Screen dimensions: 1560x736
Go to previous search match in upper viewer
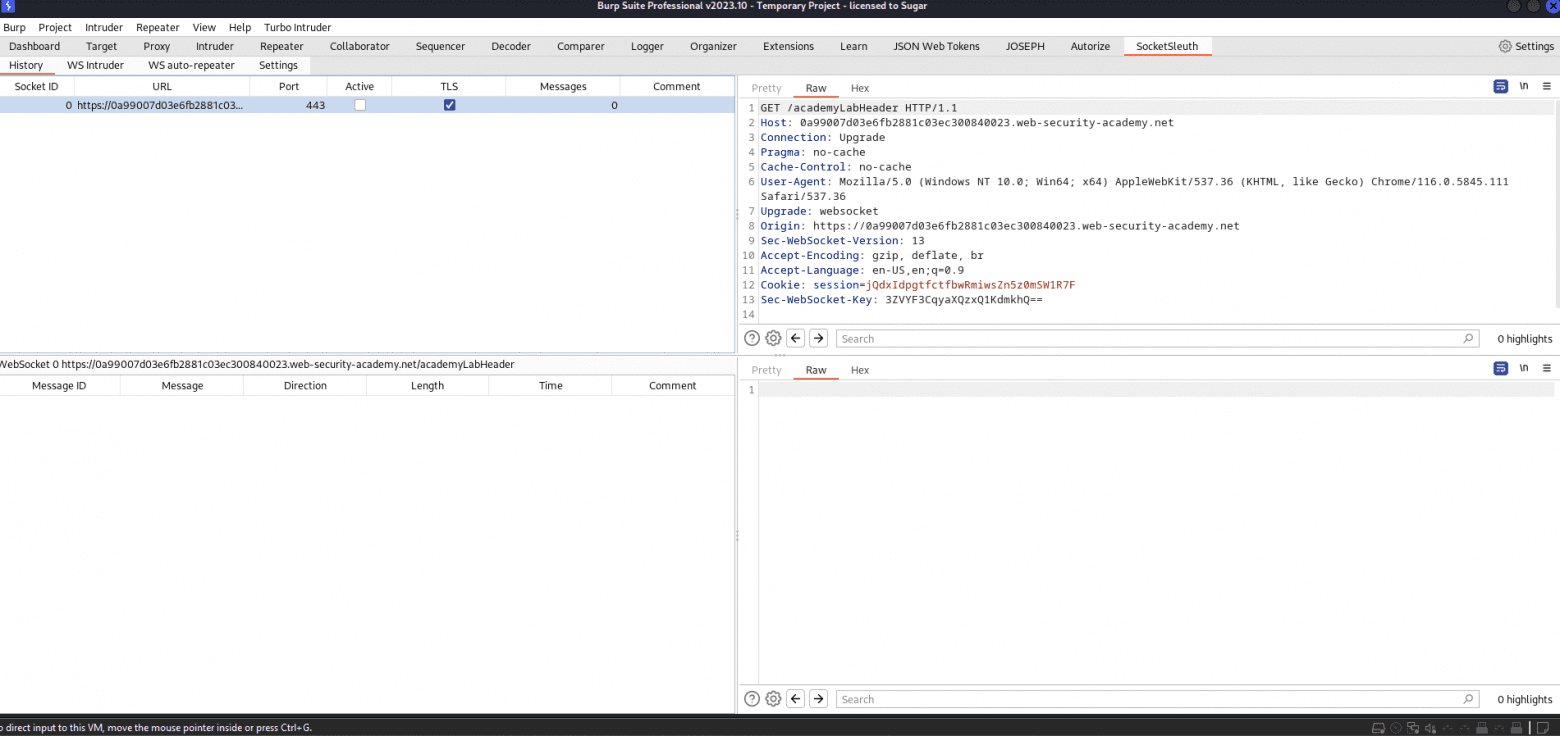point(796,338)
